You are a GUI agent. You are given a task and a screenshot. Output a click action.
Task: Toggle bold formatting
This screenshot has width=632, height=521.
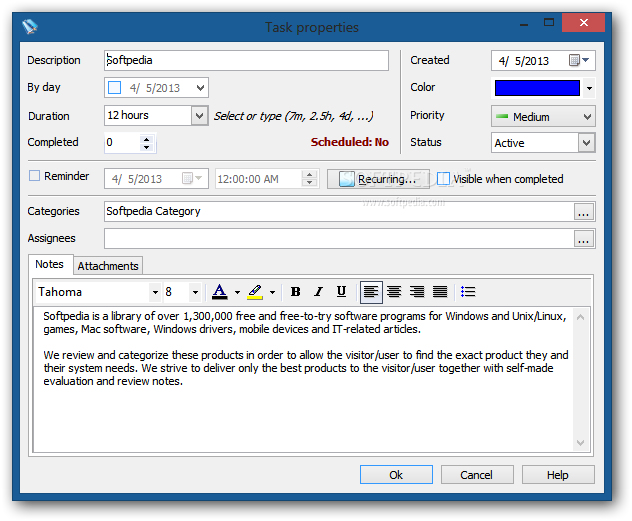point(295,292)
